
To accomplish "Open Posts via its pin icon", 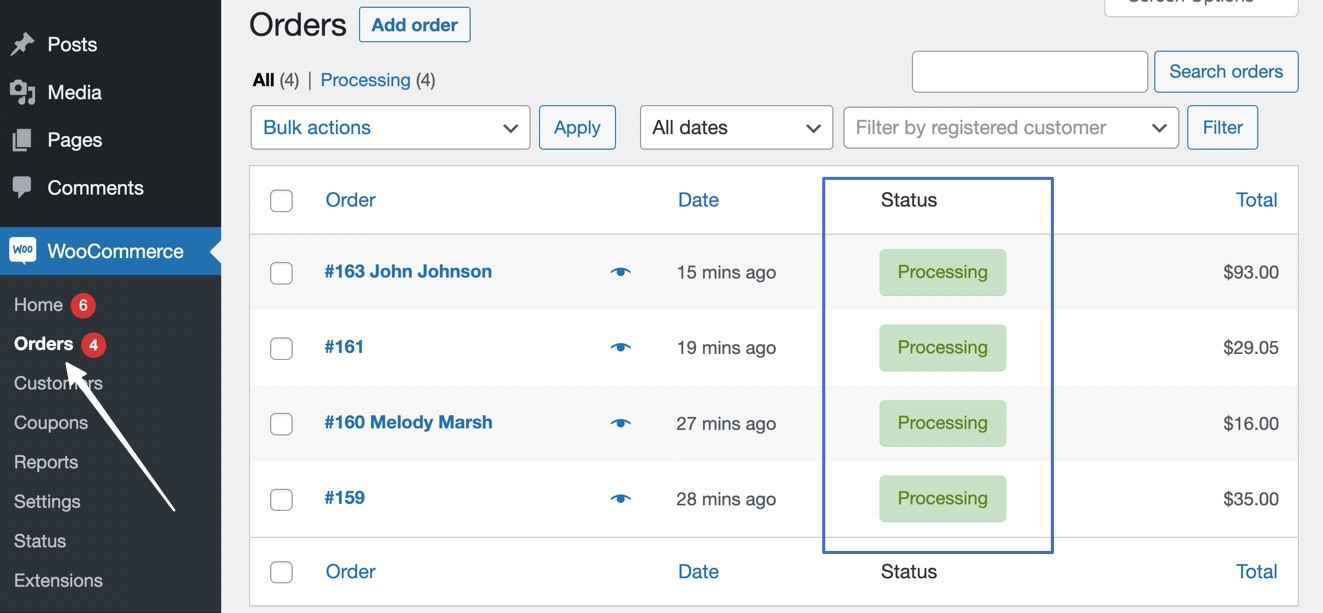I will (22, 44).
